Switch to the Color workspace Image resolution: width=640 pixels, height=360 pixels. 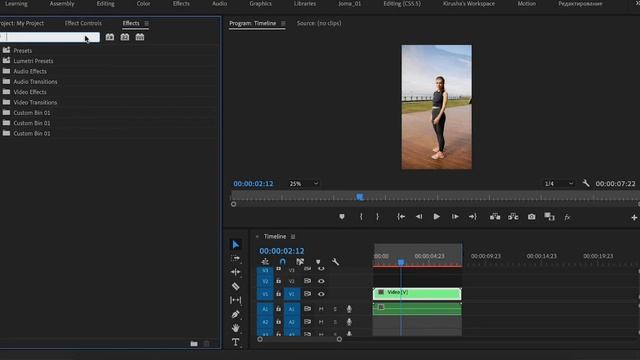[143, 4]
